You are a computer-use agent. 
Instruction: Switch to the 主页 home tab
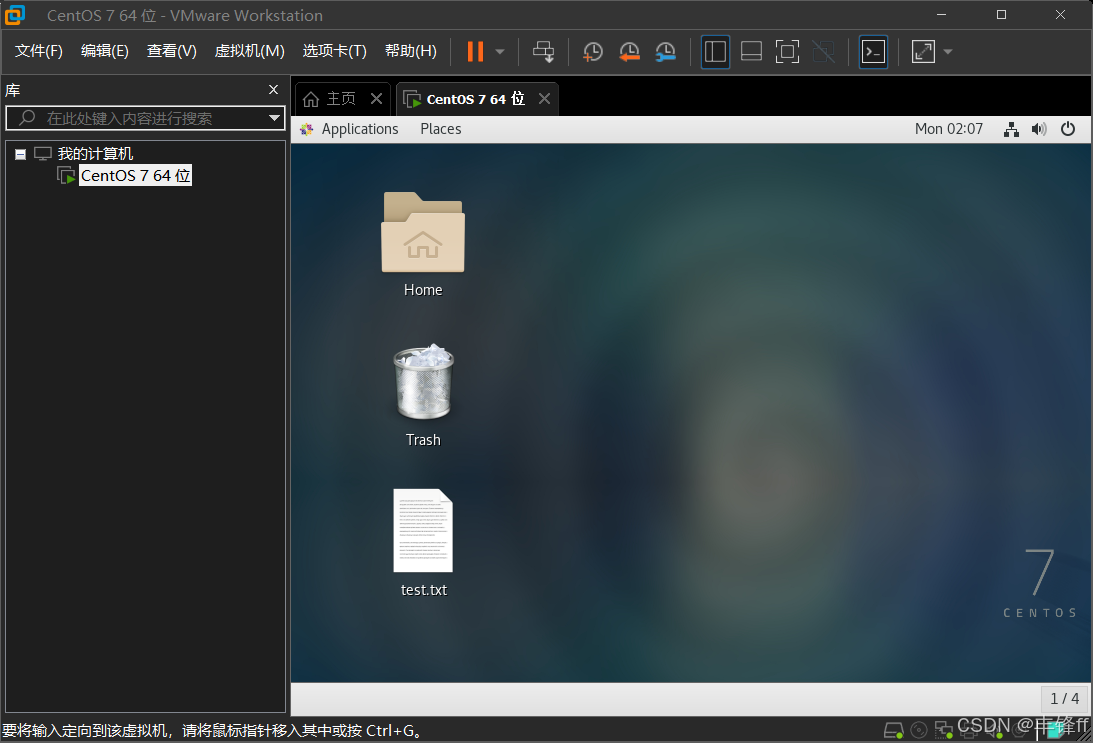point(330,99)
